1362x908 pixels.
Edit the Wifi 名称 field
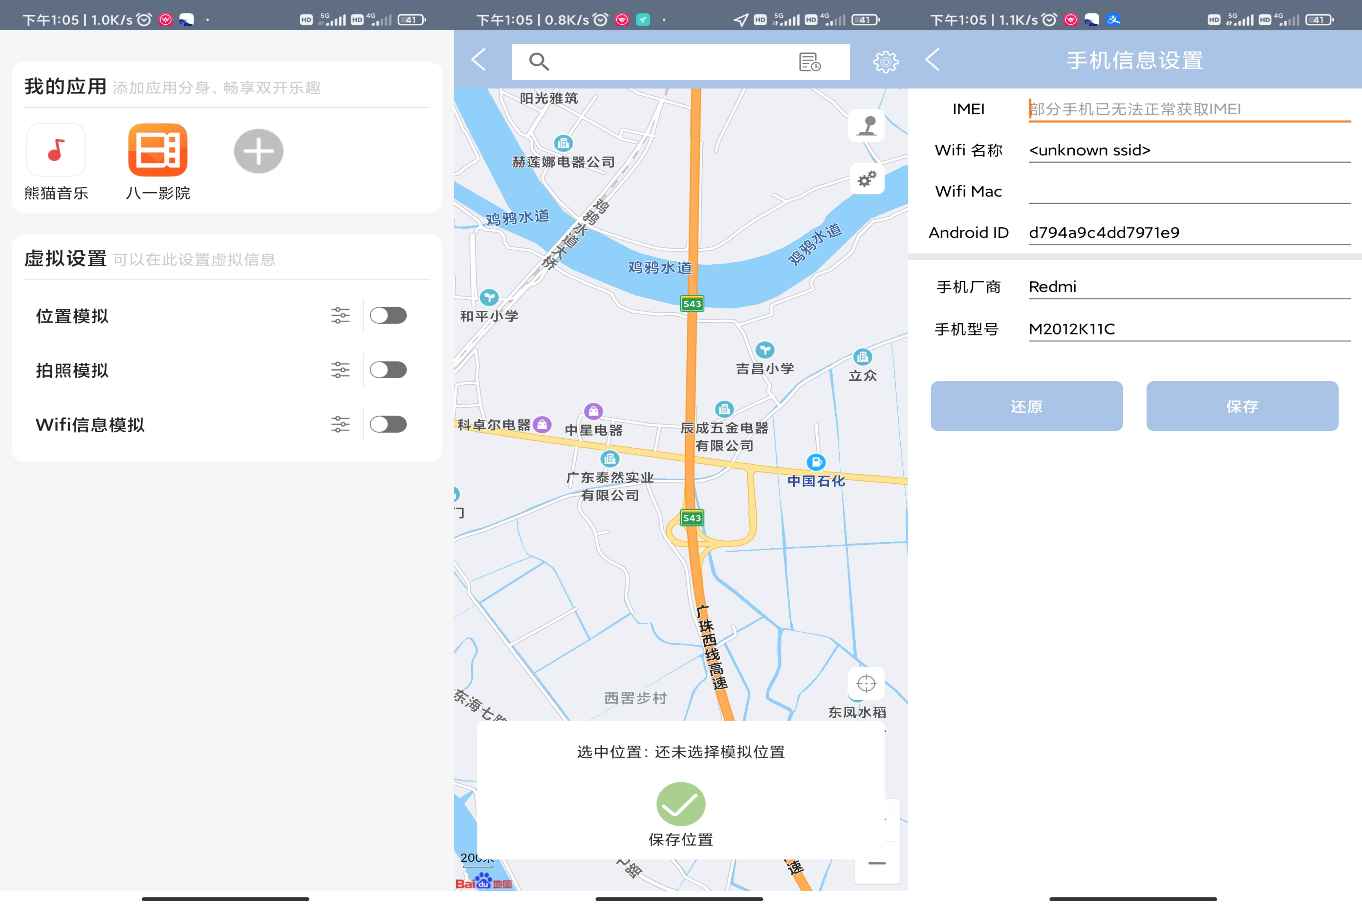click(1189, 150)
